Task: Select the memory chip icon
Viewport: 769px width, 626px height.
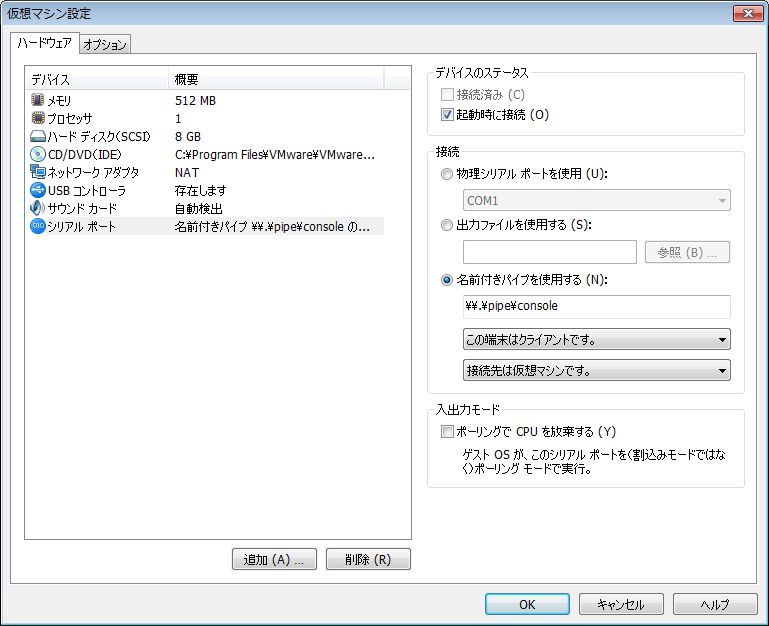Action: tap(37, 100)
